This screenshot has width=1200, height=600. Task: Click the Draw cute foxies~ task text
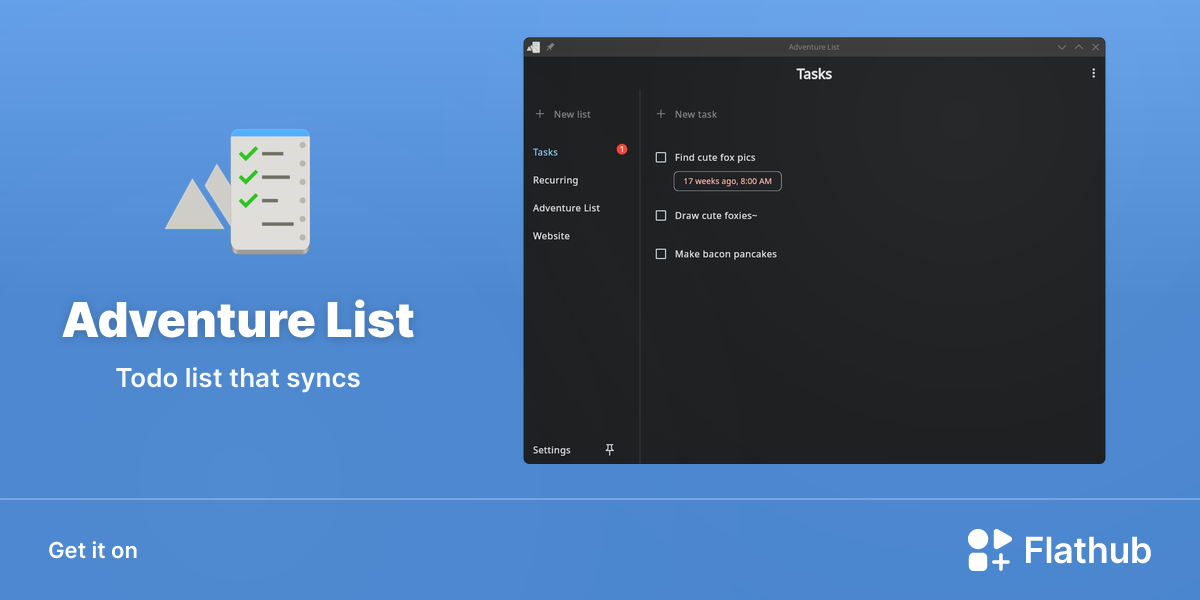716,215
